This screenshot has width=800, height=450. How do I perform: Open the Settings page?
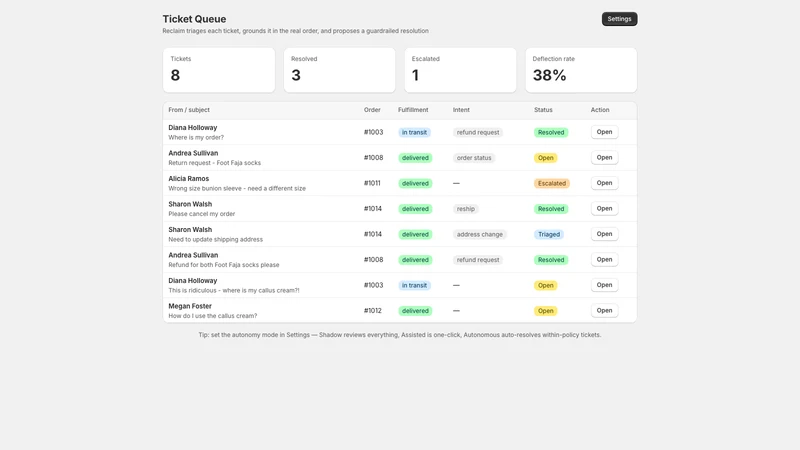click(619, 19)
